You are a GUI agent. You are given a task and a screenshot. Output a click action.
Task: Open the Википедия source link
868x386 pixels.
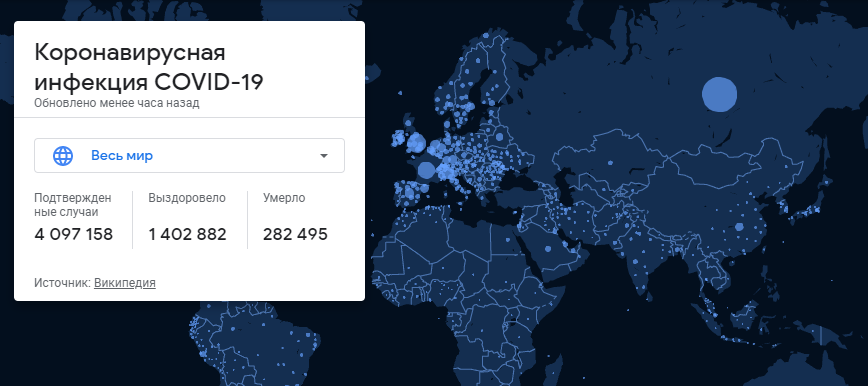point(125,283)
